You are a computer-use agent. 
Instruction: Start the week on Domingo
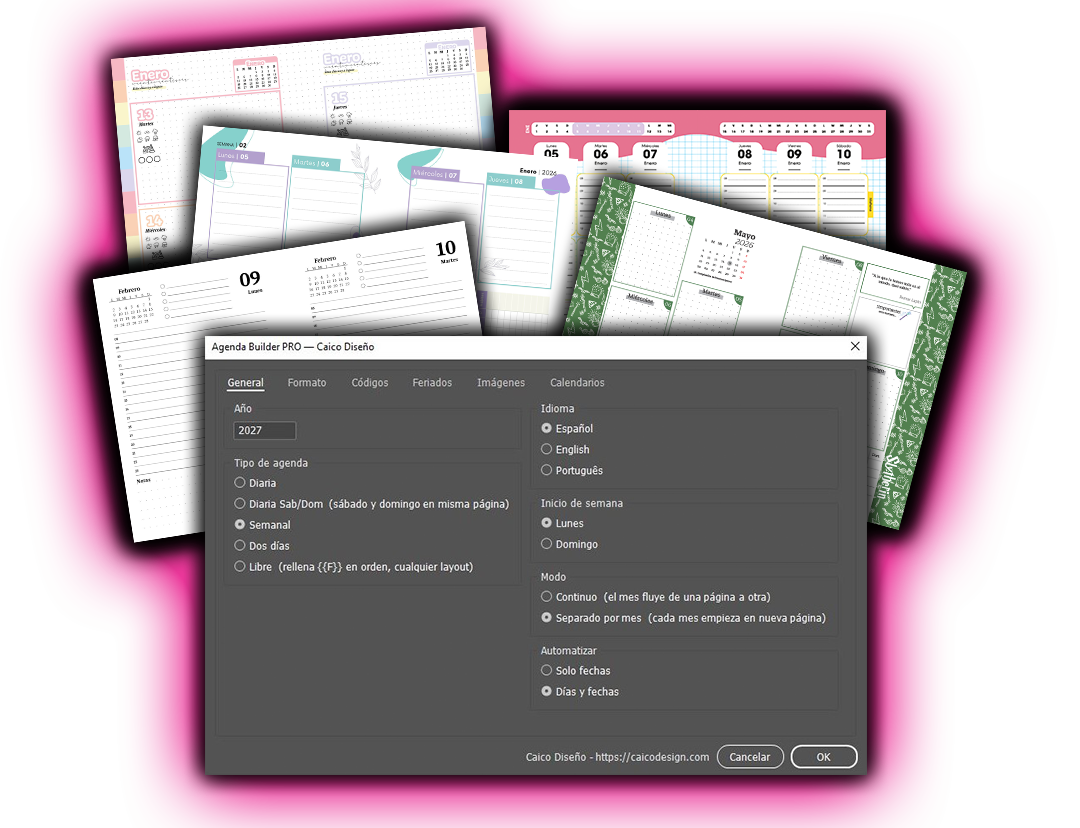pos(570,544)
